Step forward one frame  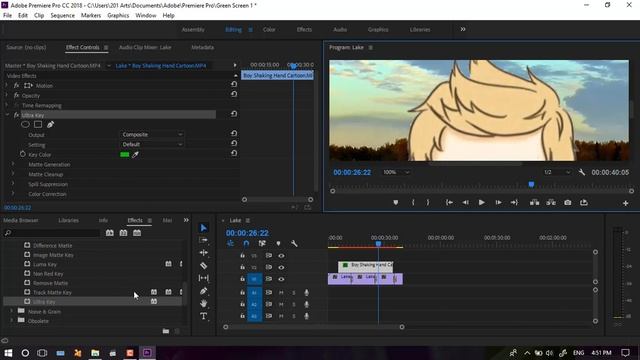pos(498,202)
